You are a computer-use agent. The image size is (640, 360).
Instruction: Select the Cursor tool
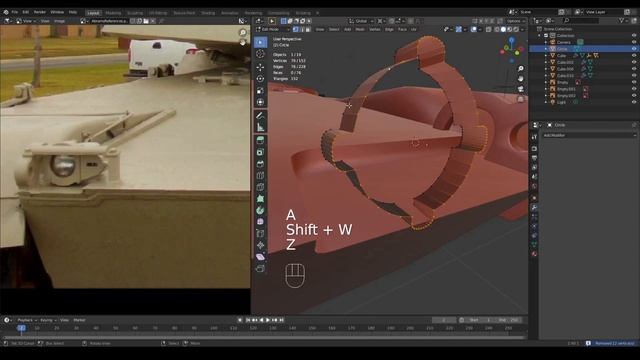coord(260,54)
